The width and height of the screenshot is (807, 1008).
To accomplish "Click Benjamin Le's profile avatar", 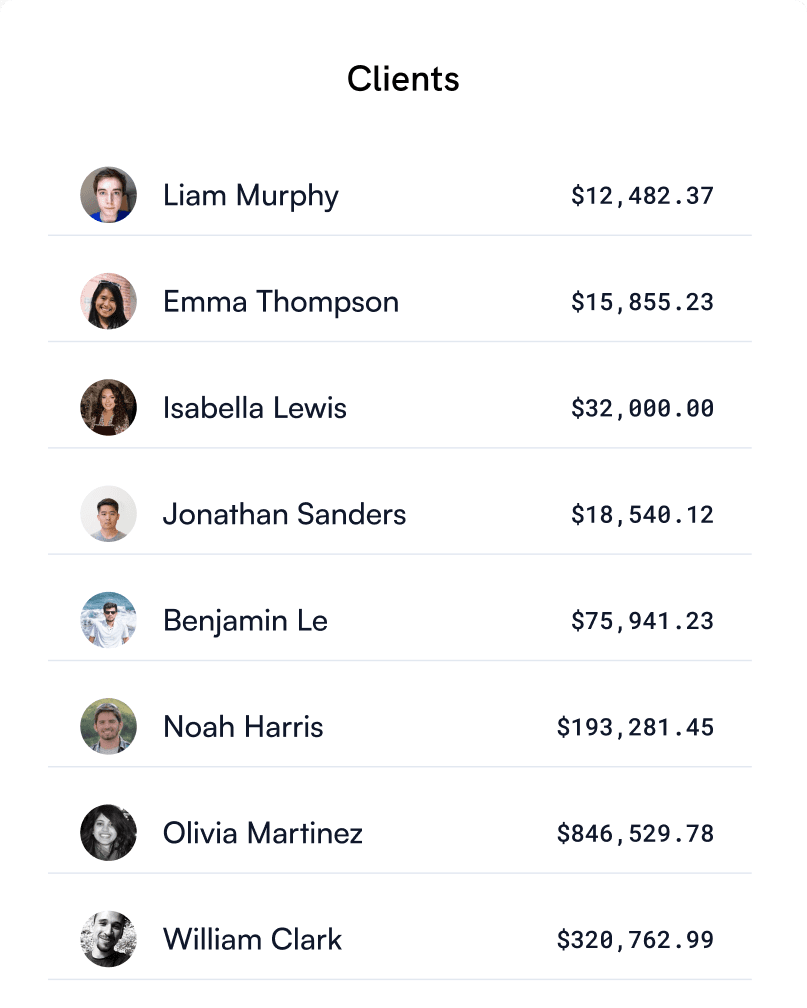I will [108, 620].
